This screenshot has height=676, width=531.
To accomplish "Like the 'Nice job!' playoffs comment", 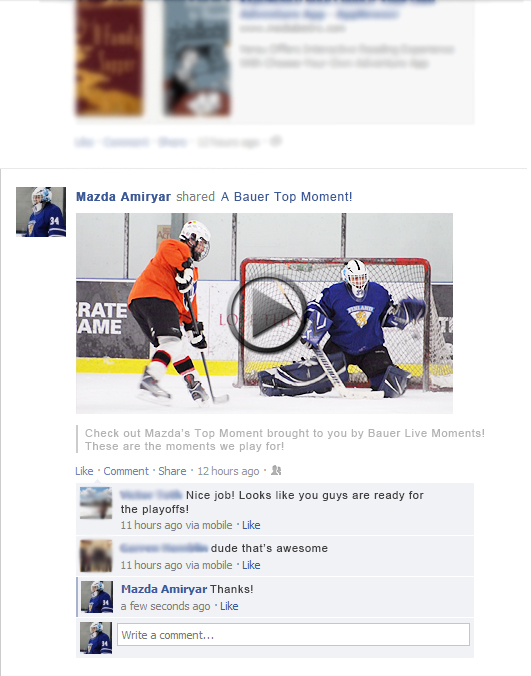I will [251, 525].
